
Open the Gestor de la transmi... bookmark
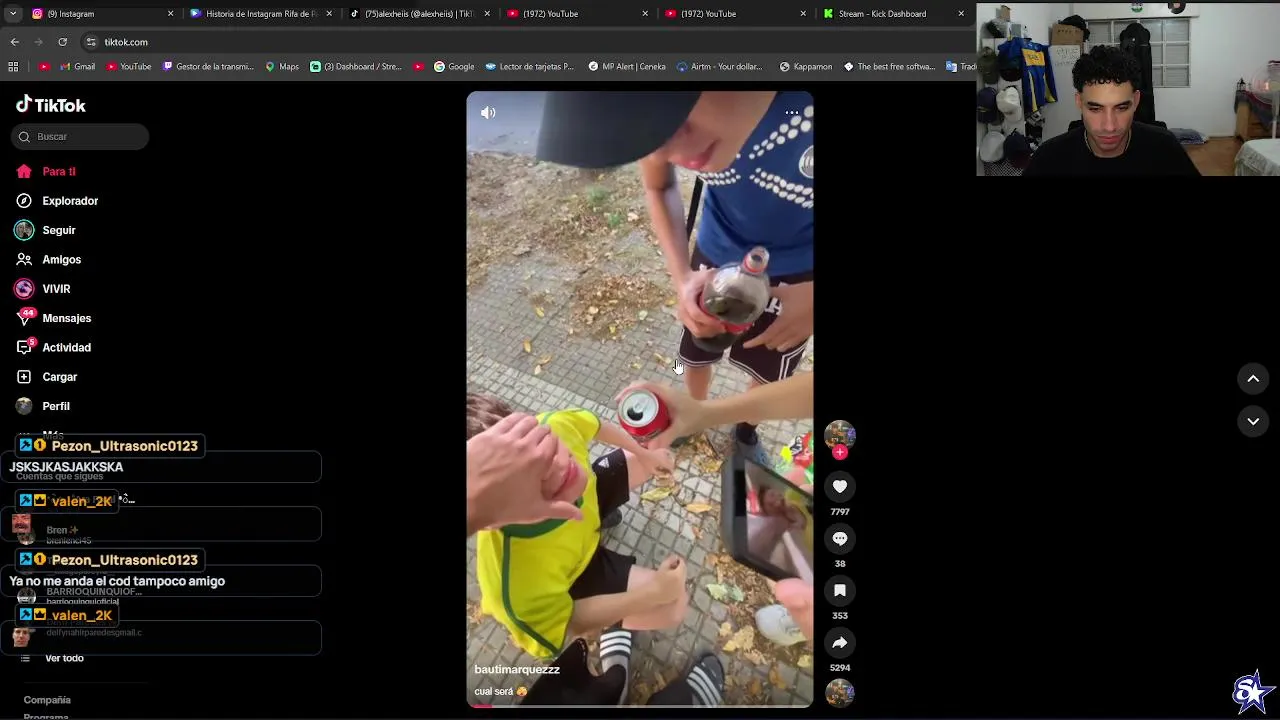208,67
